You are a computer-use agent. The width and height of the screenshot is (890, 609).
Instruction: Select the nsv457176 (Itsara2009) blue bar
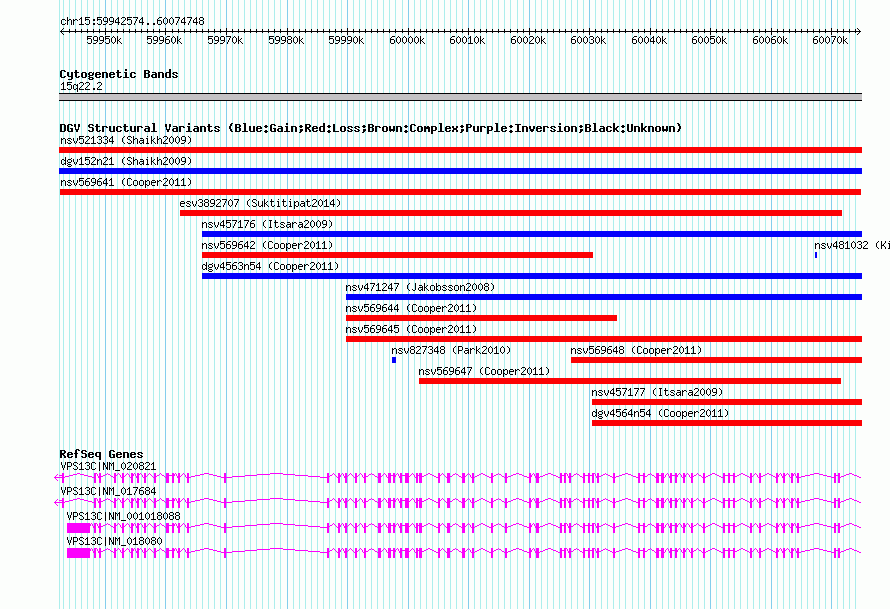[532, 234]
